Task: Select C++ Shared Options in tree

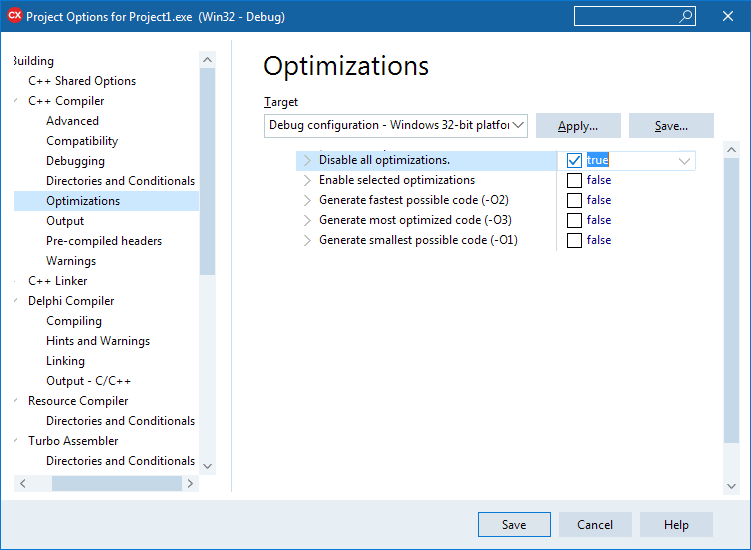Action: [x=82, y=81]
